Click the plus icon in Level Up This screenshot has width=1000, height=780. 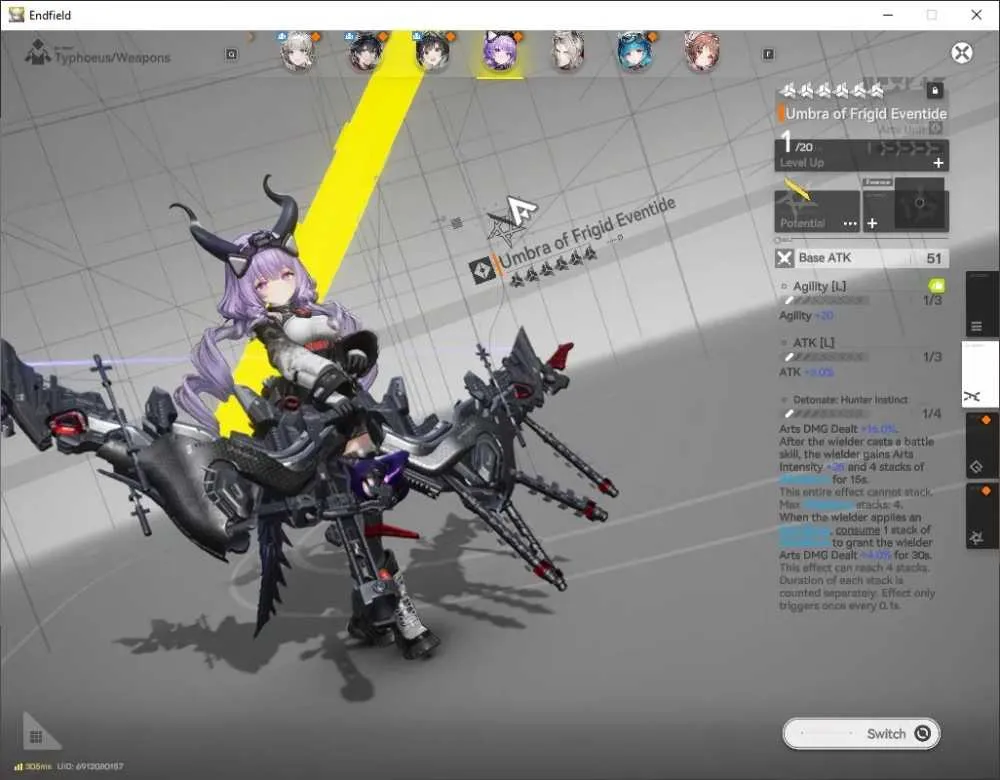pyautogui.click(x=938, y=163)
